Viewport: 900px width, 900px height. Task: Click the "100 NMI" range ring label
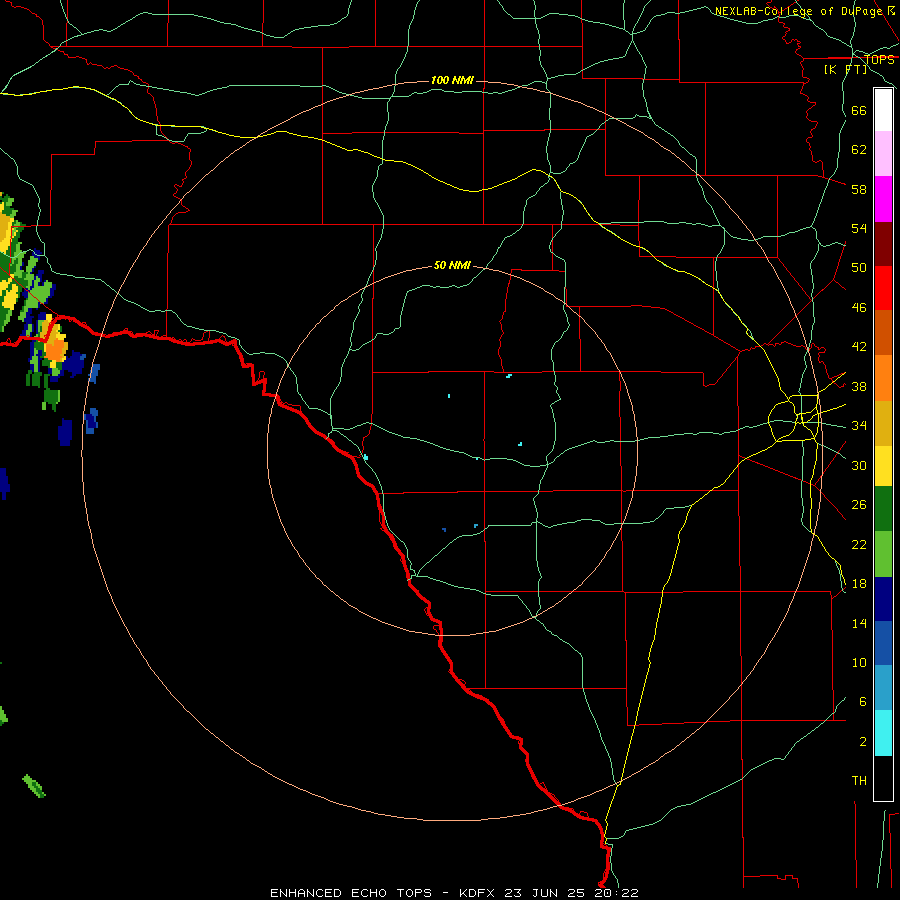tap(452, 80)
